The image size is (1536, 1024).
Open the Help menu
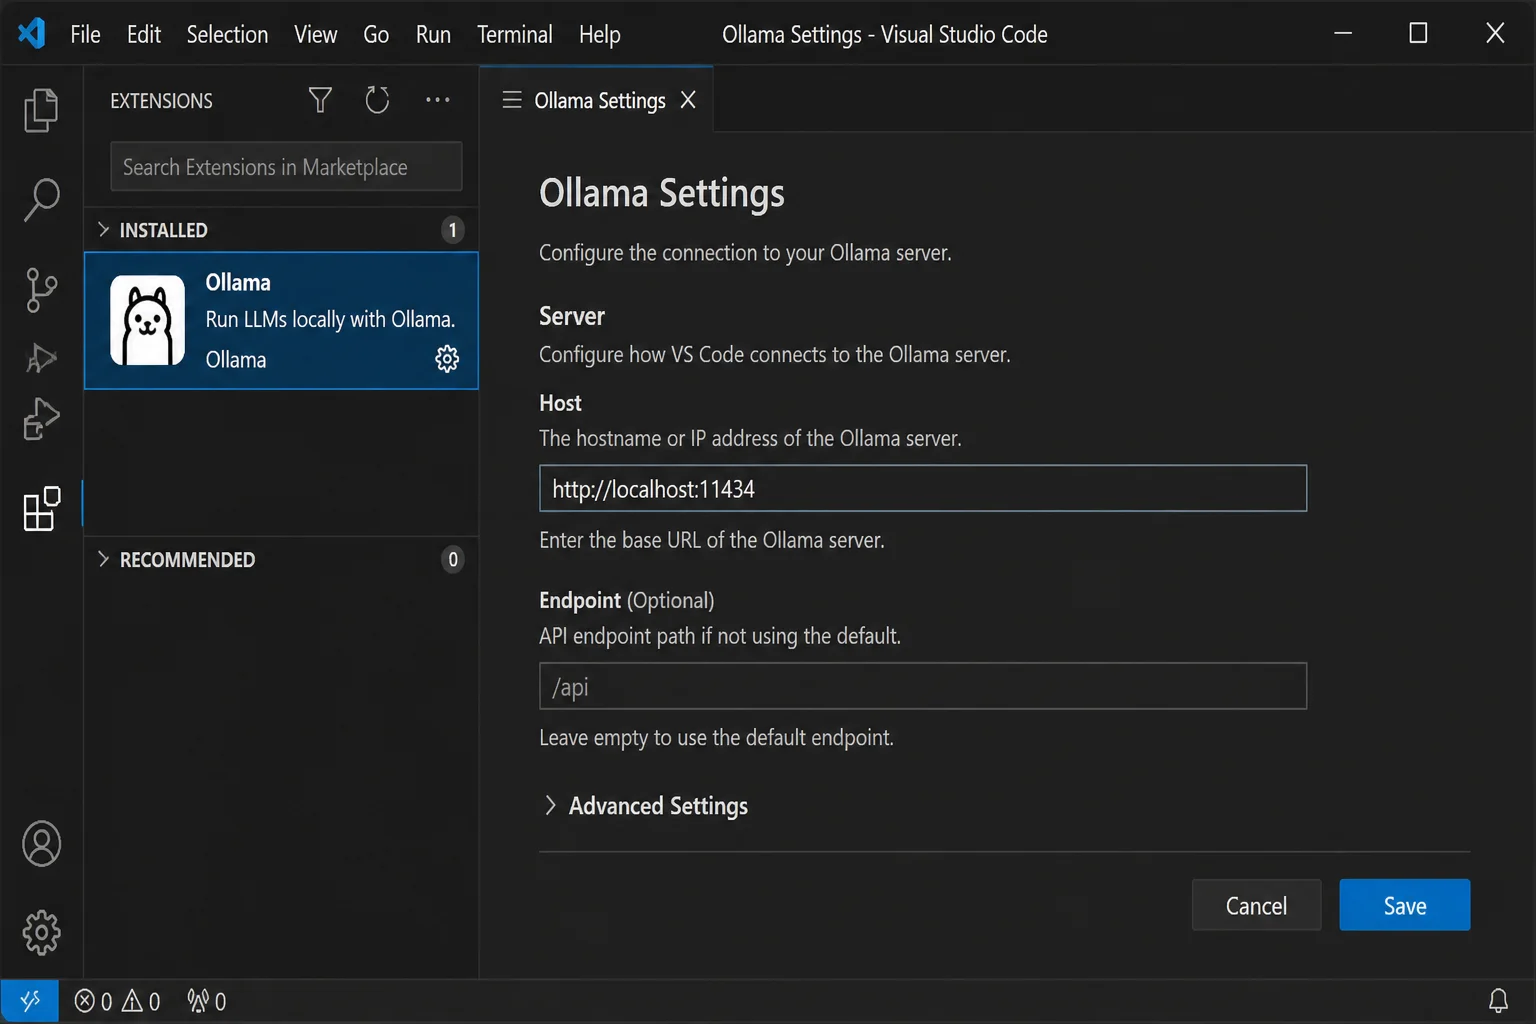pyautogui.click(x=599, y=34)
